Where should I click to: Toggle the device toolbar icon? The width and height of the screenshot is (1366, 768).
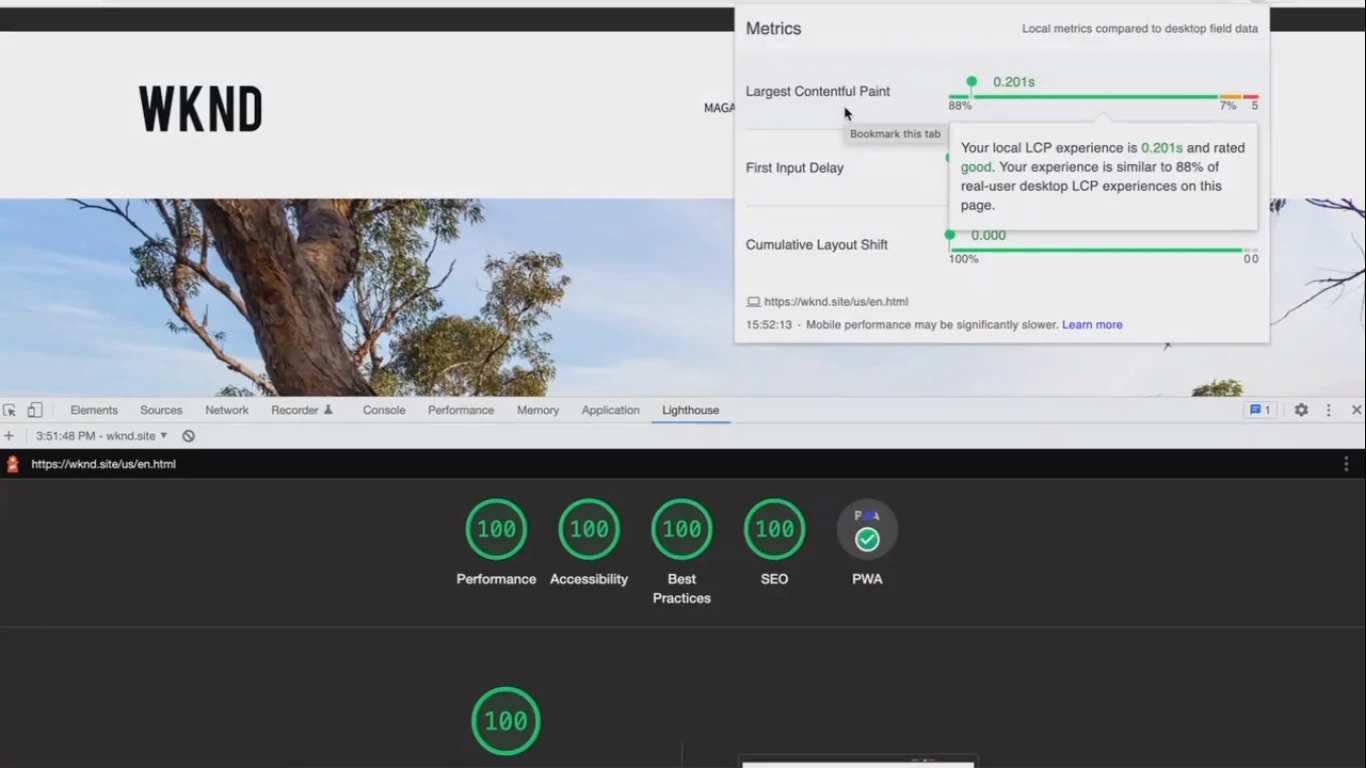click(35, 410)
